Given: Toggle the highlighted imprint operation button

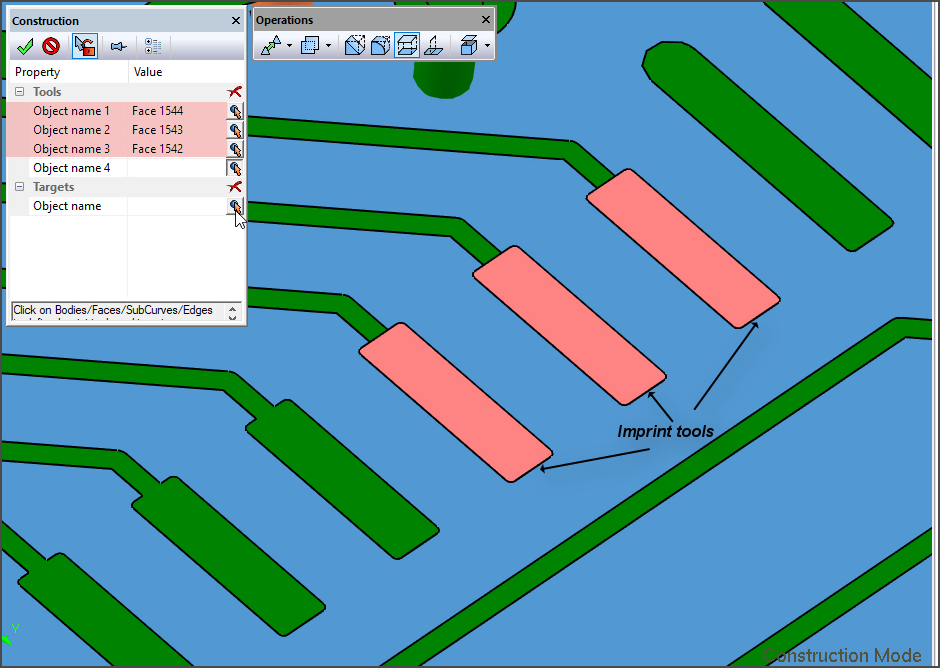Looking at the screenshot, I should [x=406, y=46].
